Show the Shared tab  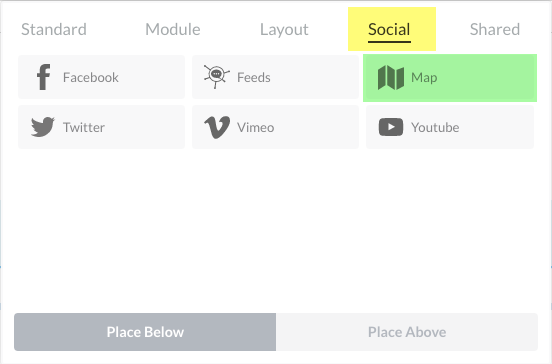[495, 29]
